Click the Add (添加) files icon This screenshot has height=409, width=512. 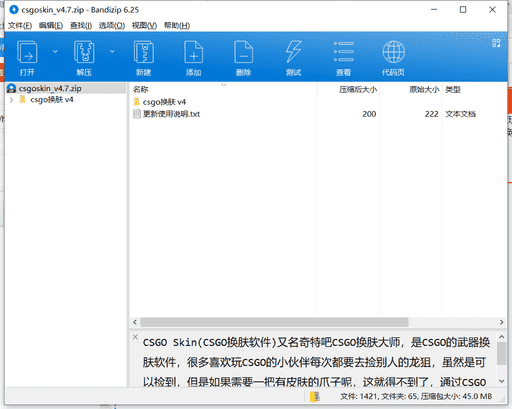pyautogui.click(x=193, y=52)
